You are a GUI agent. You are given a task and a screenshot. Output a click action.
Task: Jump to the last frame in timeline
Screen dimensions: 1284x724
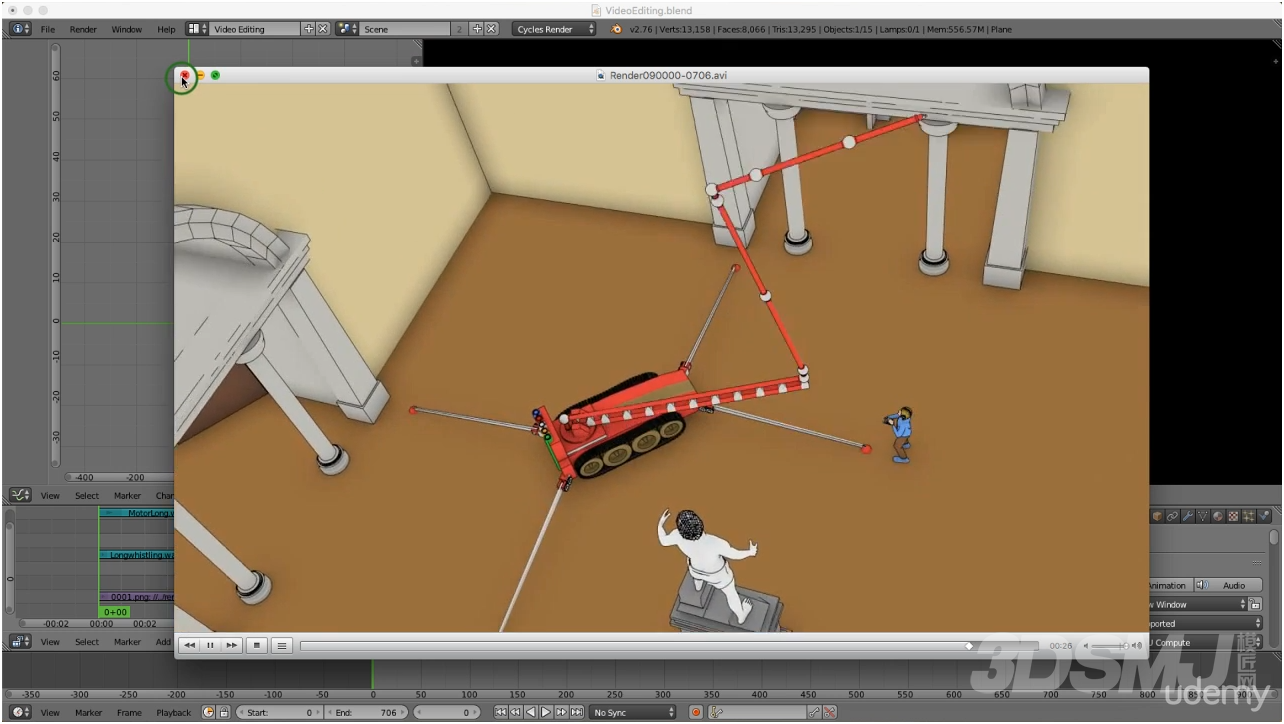tap(577, 712)
